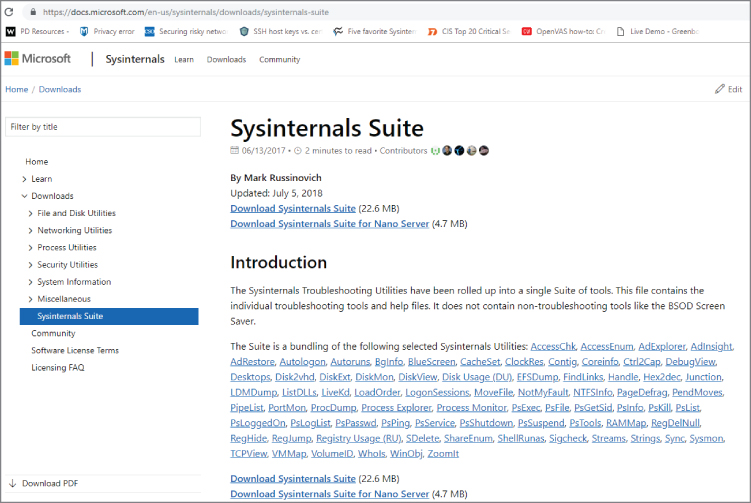Open the Downloads top menu
Screen dimensions: 751x503
[226, 59]
